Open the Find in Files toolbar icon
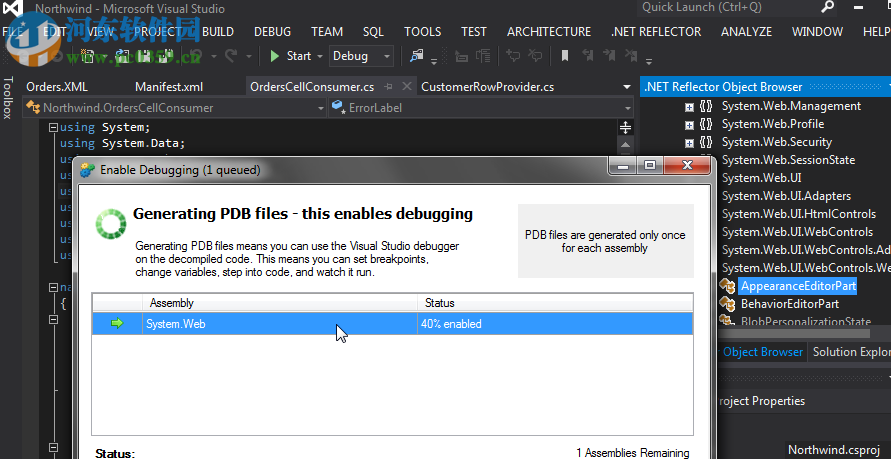Viewport: 891px width, 459px height. tap(417, 56)
